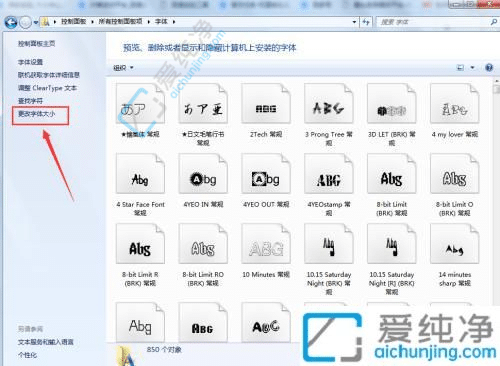500x366 pixels.
Task: Select the 10.15 Saturday Night [R] (BRK) font icon
Action: [392, 244]
